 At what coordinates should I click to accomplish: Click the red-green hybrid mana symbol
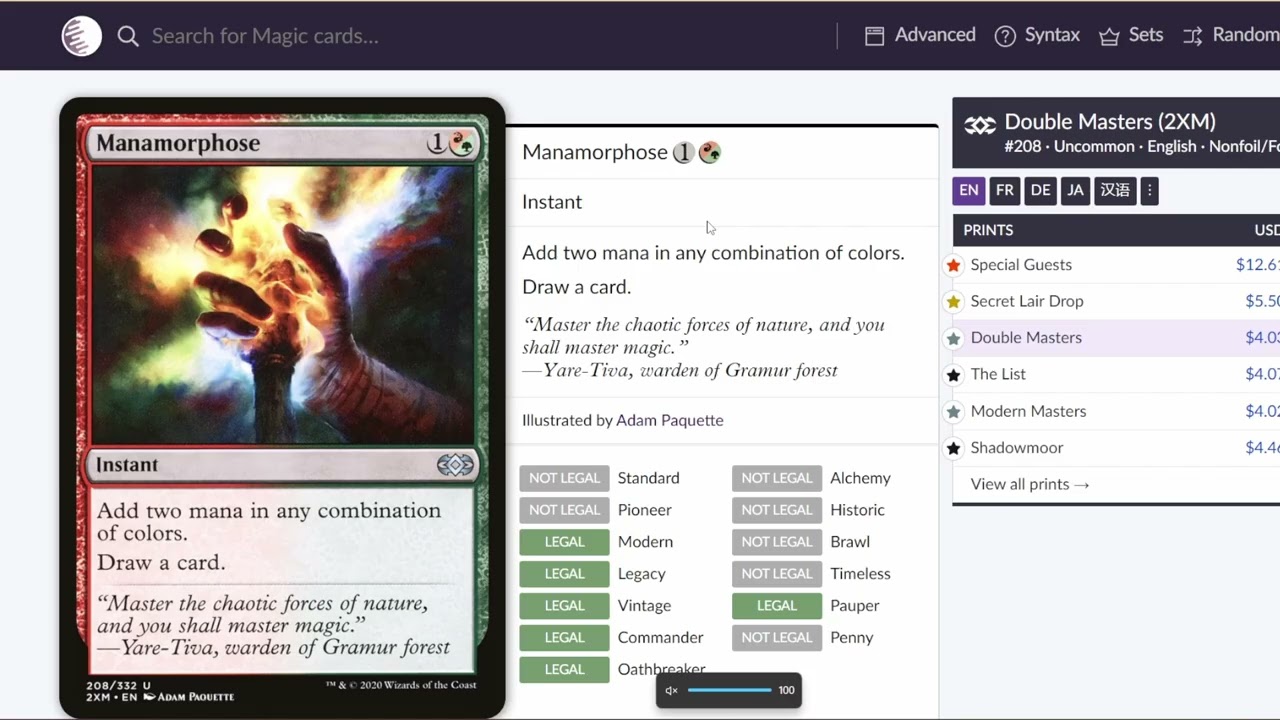(x=709, y=153)
